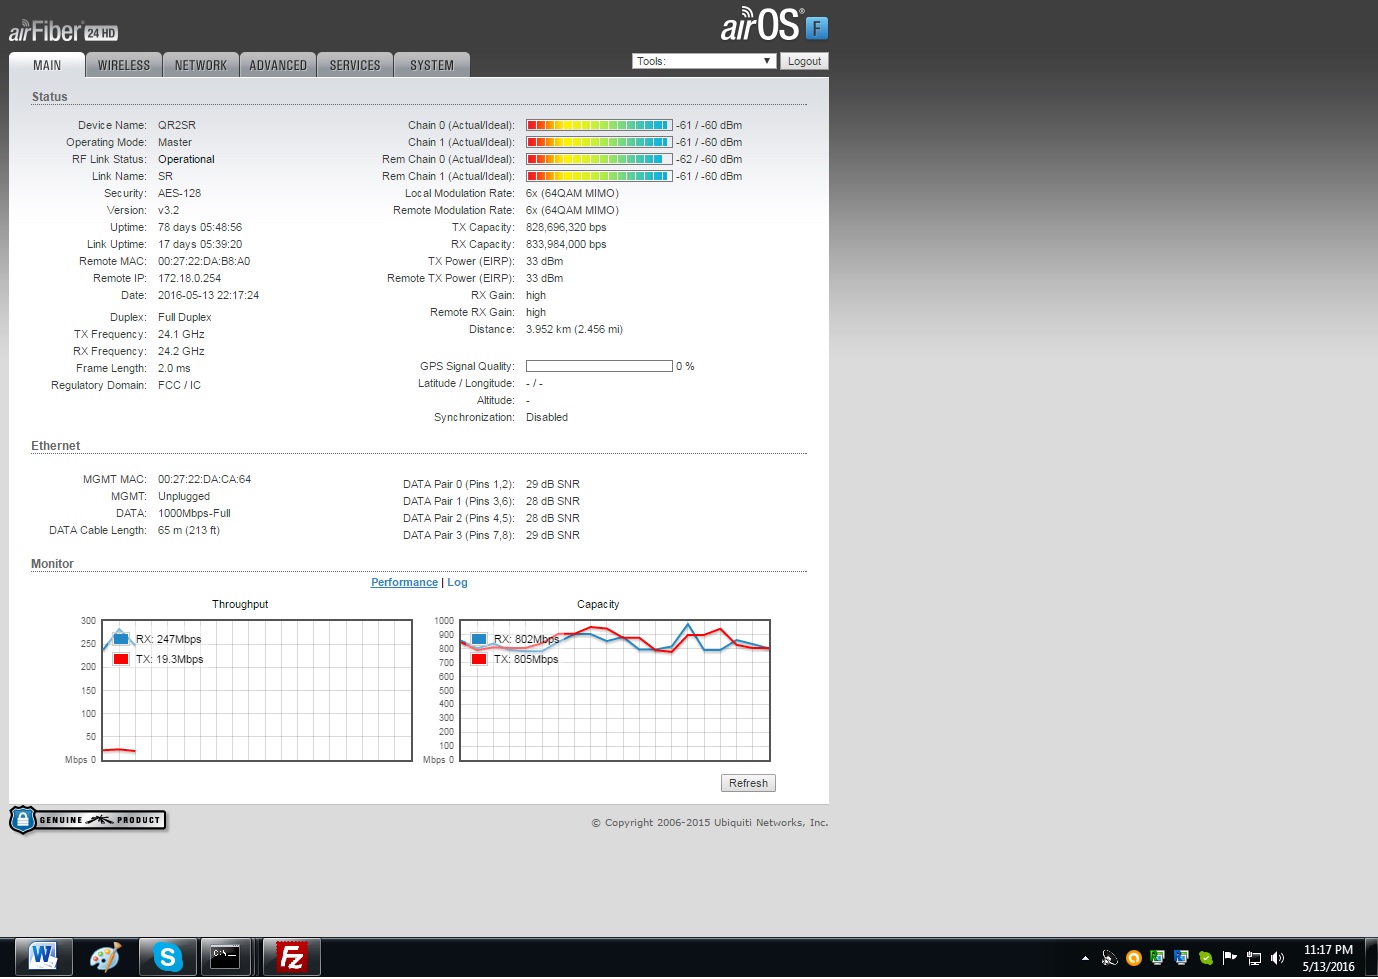Open Paint from the taskbar
The image size is (1378, 979).
pyautogui.click(x=105, y=957)
